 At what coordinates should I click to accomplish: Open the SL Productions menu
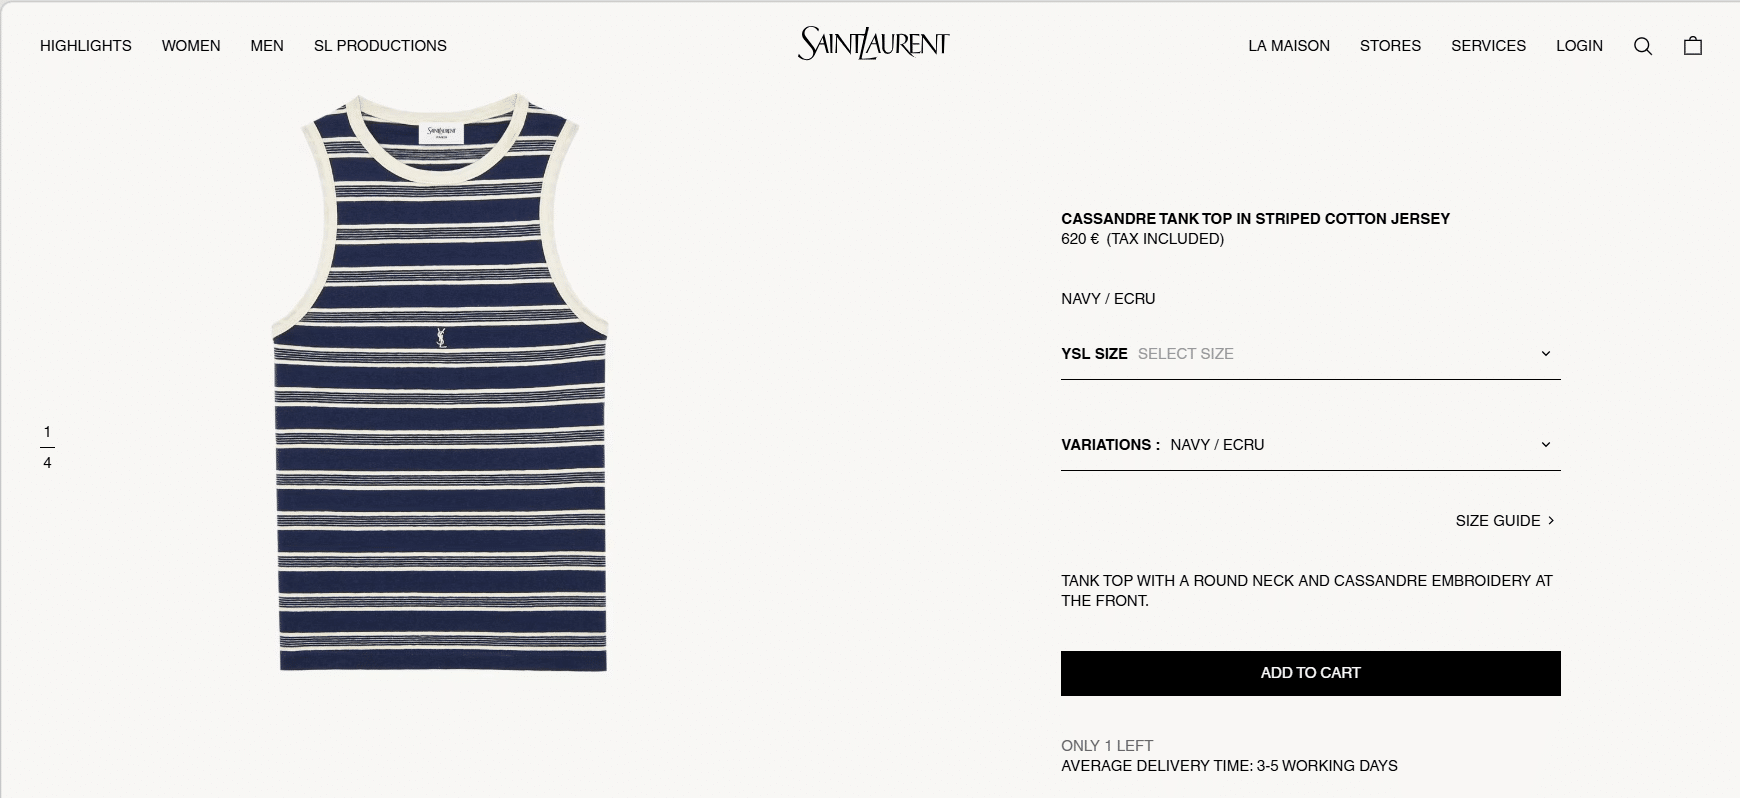pos(380,46)
